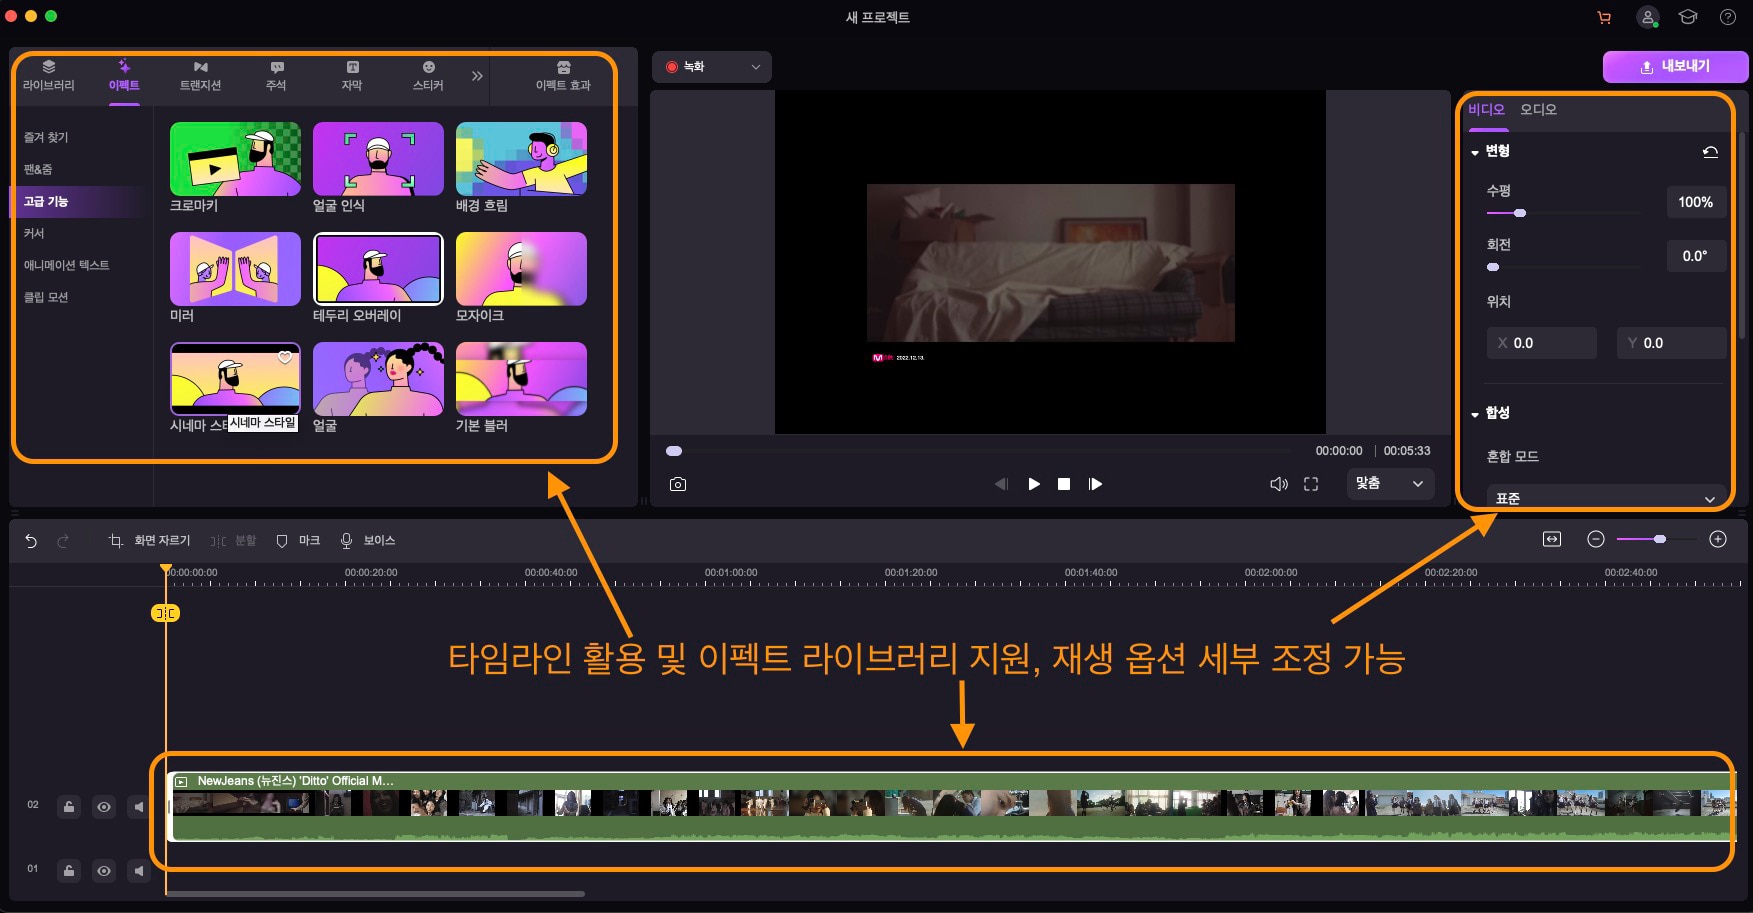
Task: Open the 라이브러리 tab
Action: click(x=48, y=76)
